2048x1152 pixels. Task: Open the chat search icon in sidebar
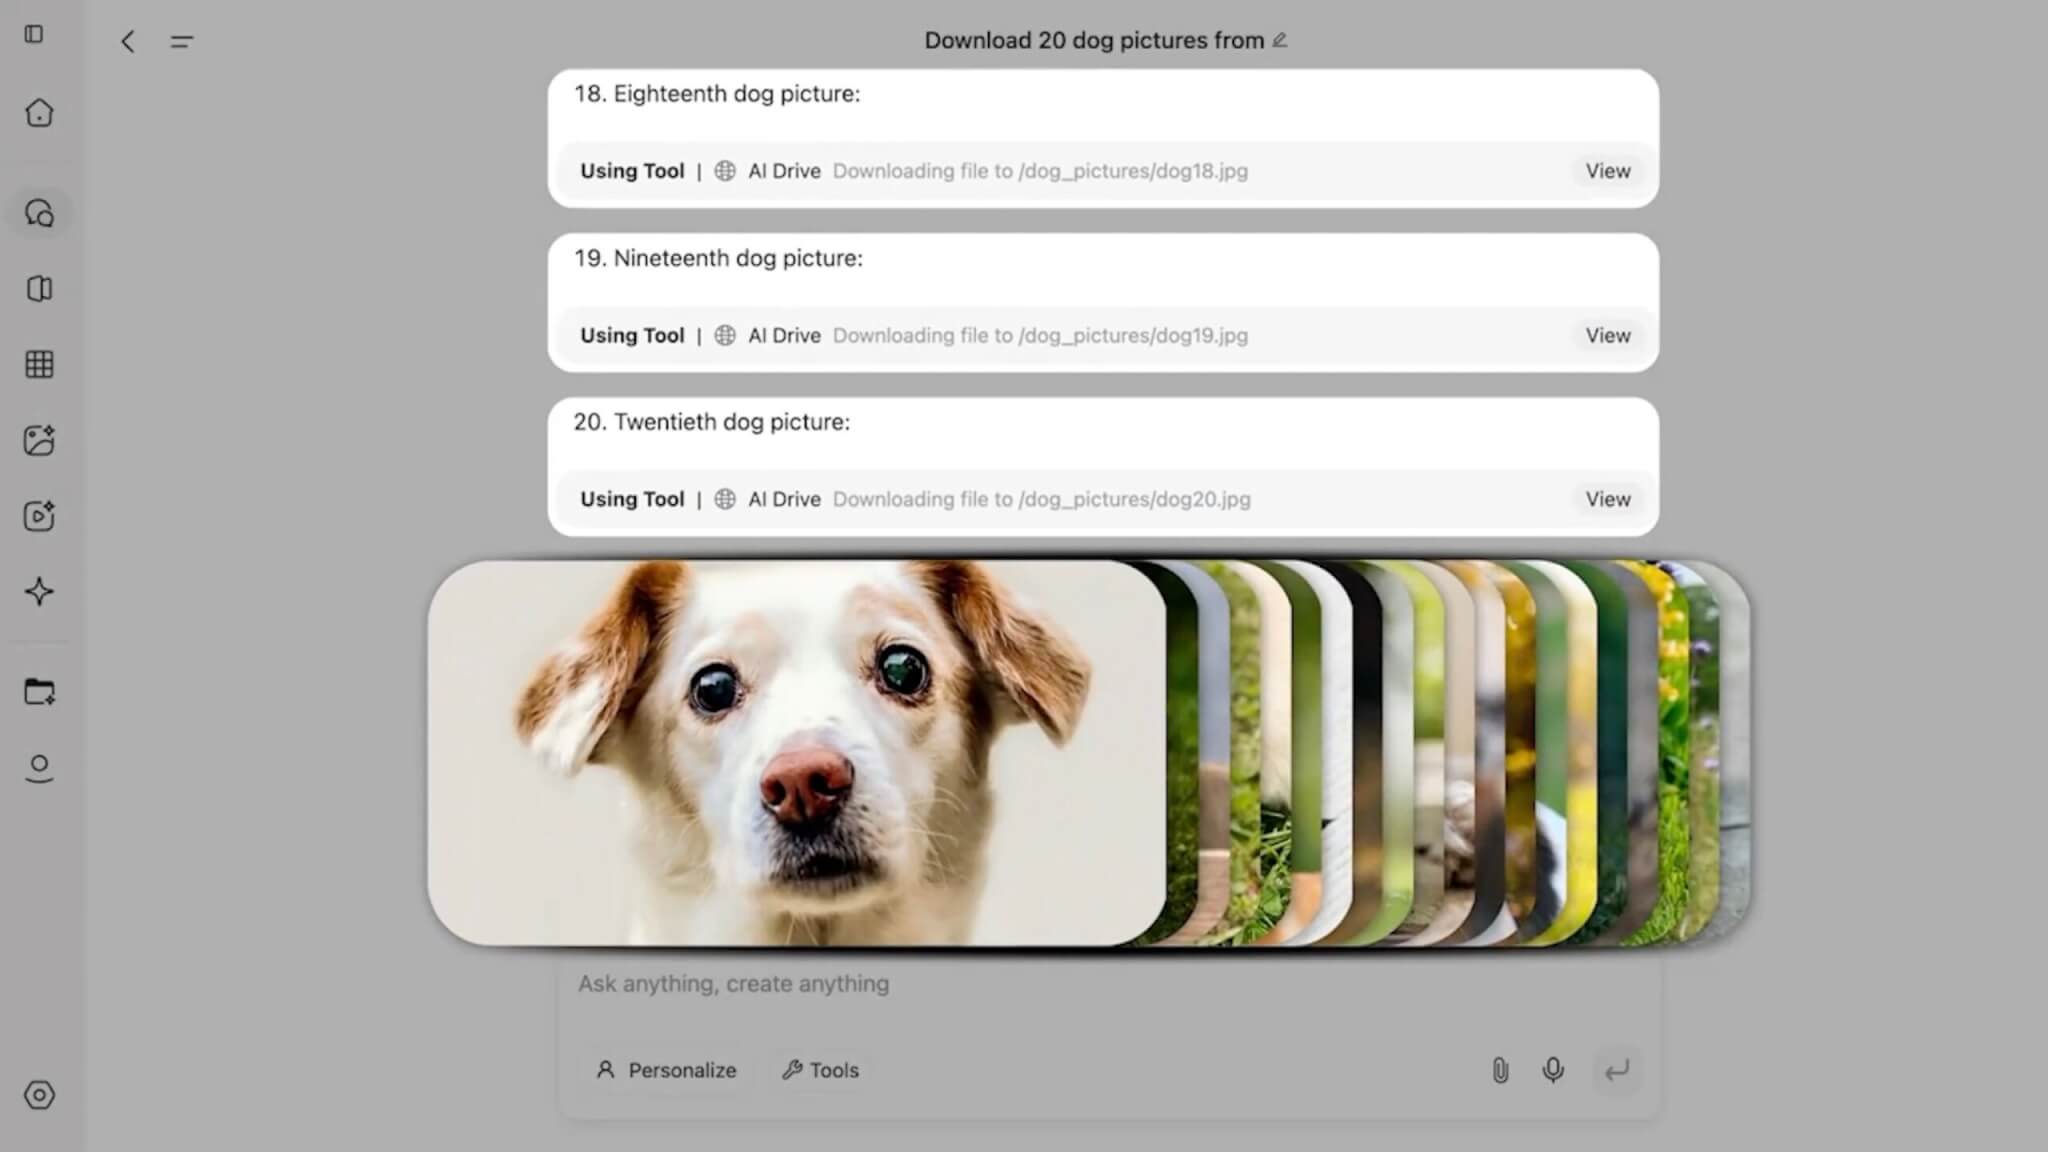point(39,213)
